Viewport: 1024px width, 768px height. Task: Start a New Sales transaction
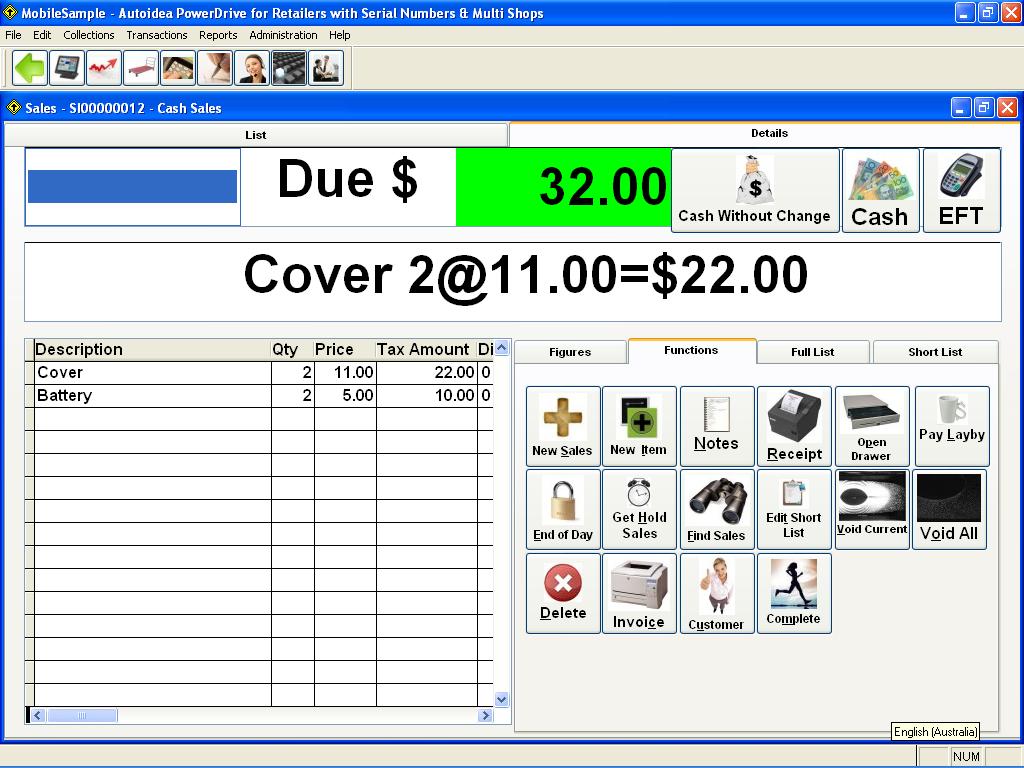pyautogui.click(x=562, y=426)
